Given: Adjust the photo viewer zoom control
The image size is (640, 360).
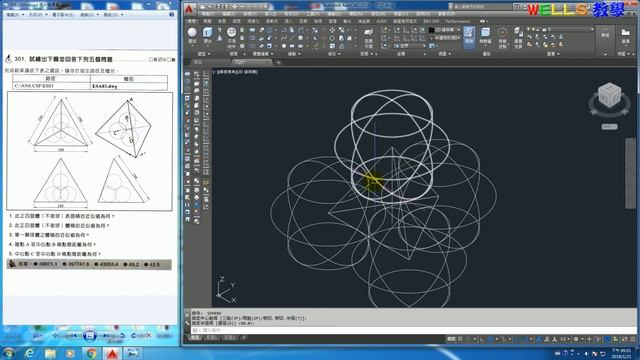Looking at the screenshot, I should click(x=38, y=336).
